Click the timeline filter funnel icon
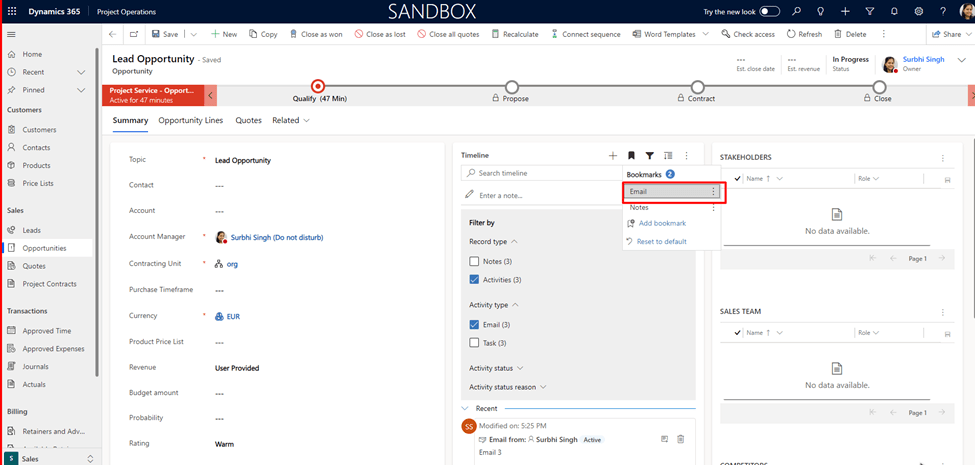 649,156
